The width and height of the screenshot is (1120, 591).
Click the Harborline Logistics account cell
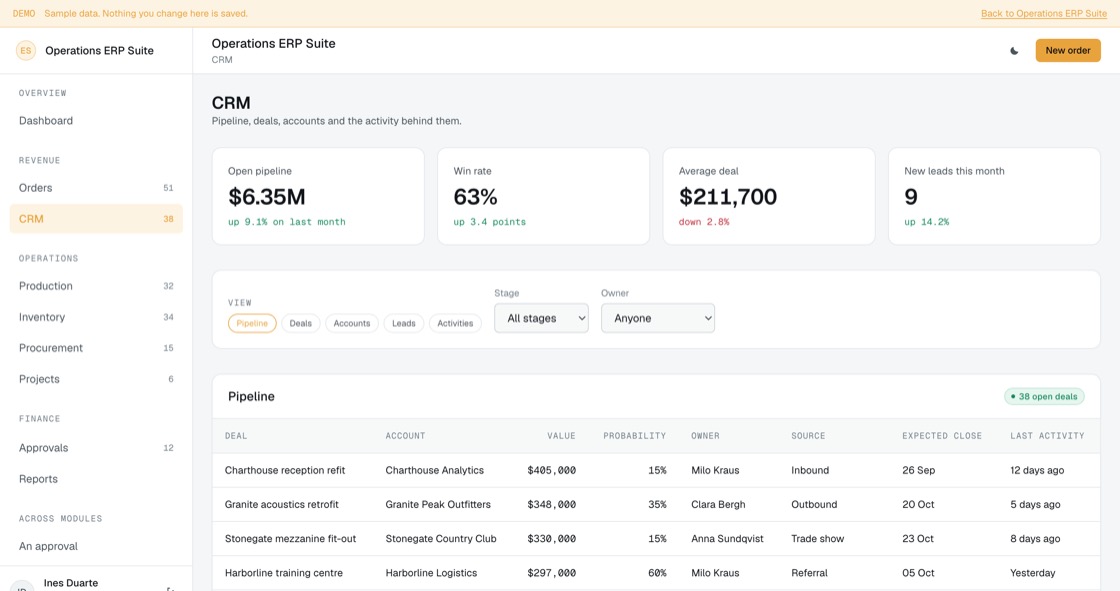(x=431, y=573)
